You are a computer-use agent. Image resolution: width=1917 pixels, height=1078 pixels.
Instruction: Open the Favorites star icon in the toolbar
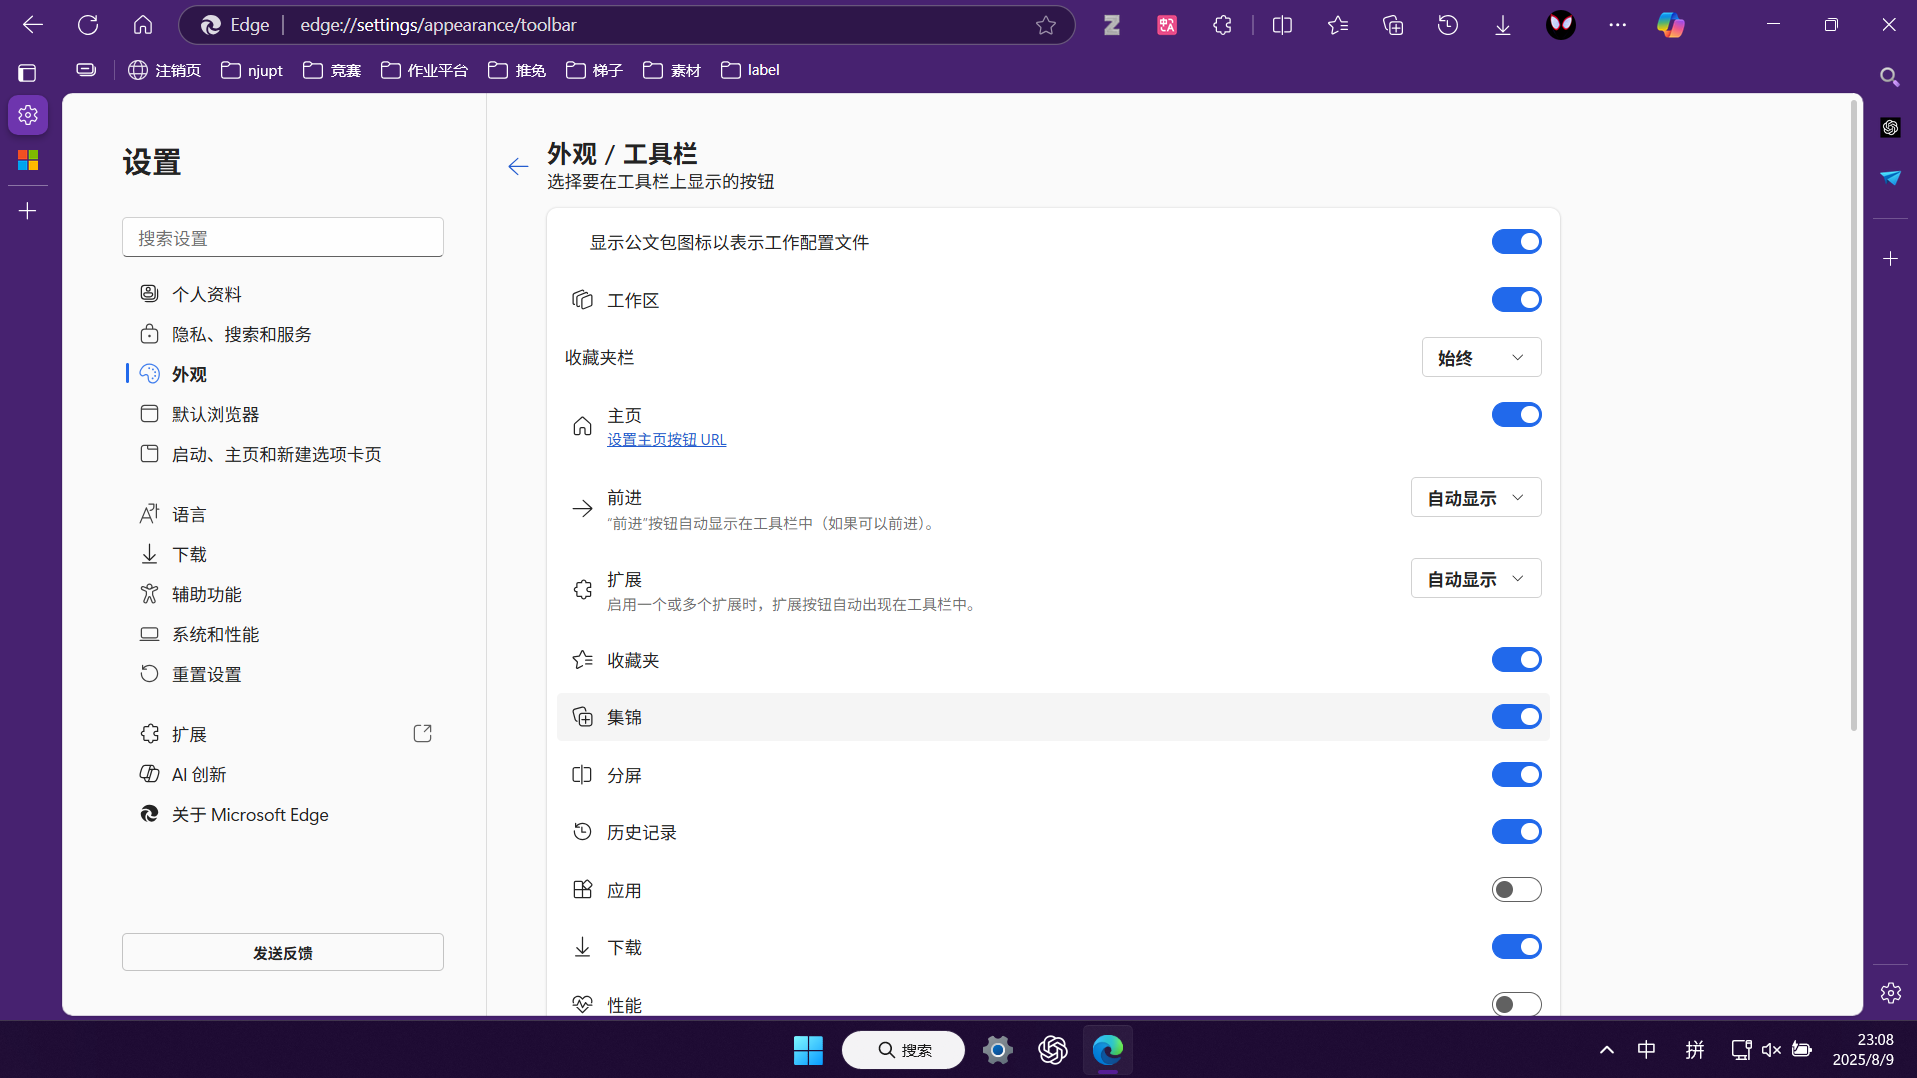point(1338,25)
